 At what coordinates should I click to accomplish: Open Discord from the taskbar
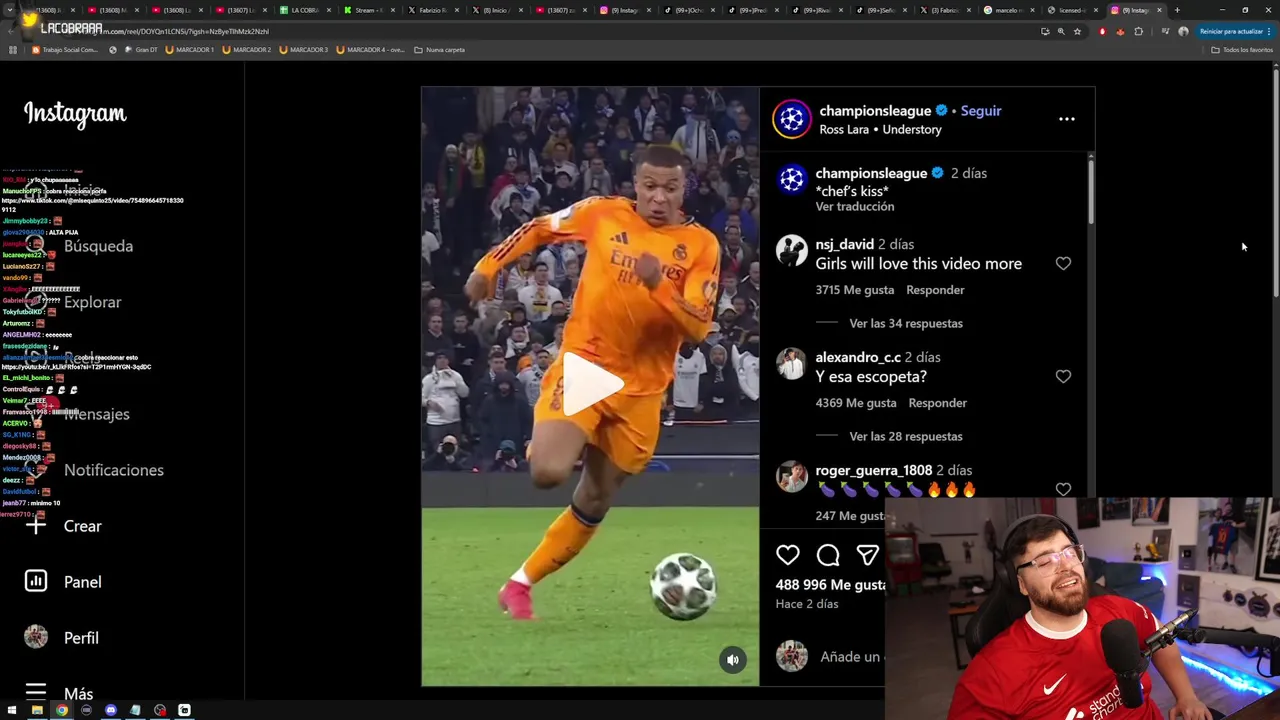[x=111, y=710]
